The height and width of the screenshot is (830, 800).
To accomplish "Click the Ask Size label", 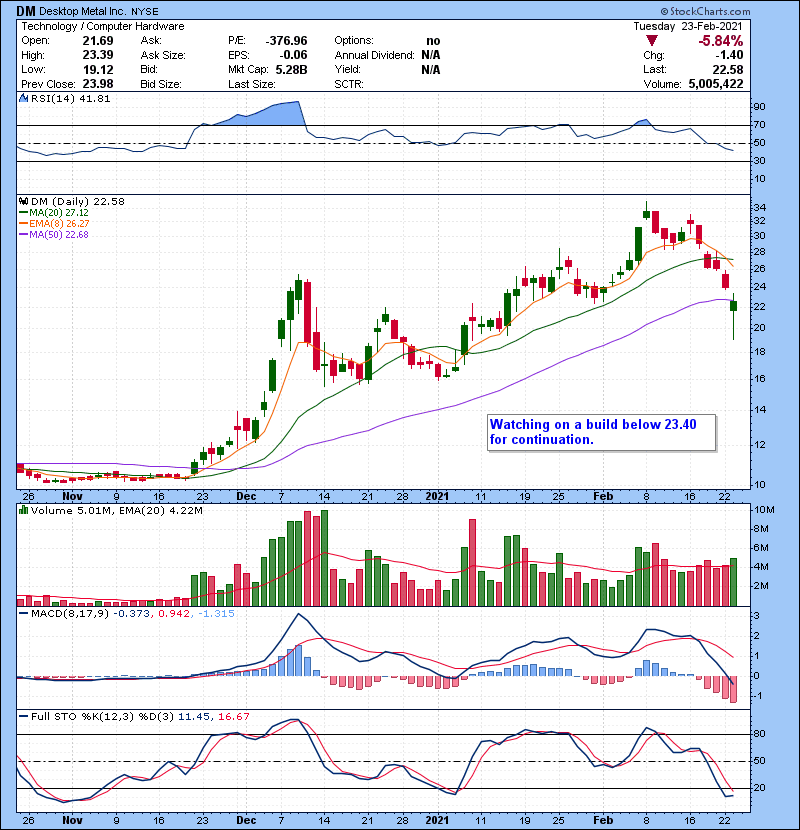I will [x=163, y=55].
